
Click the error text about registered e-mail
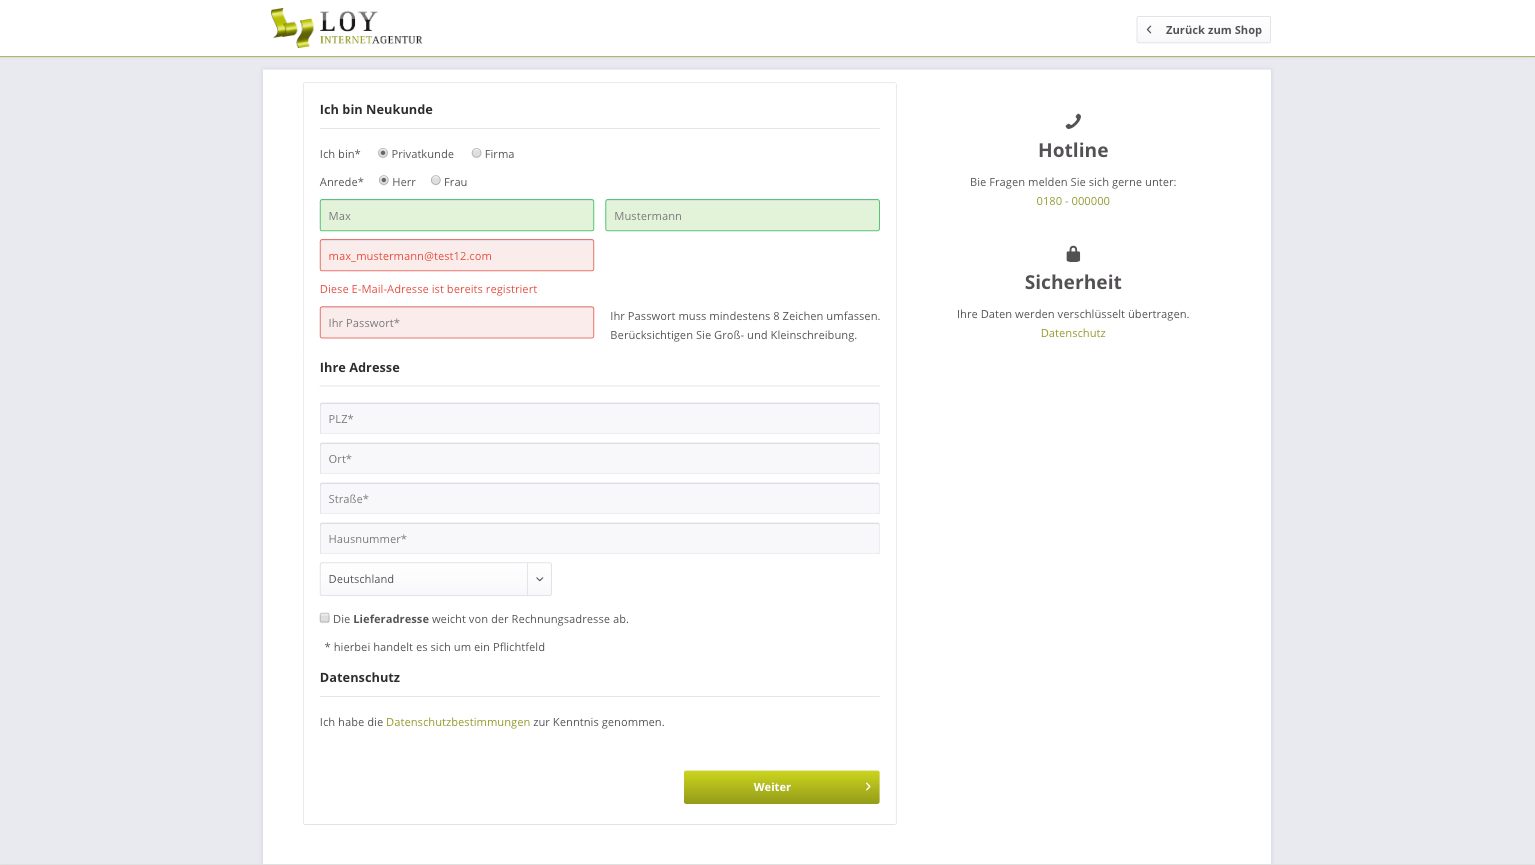(x=428, y=289)
